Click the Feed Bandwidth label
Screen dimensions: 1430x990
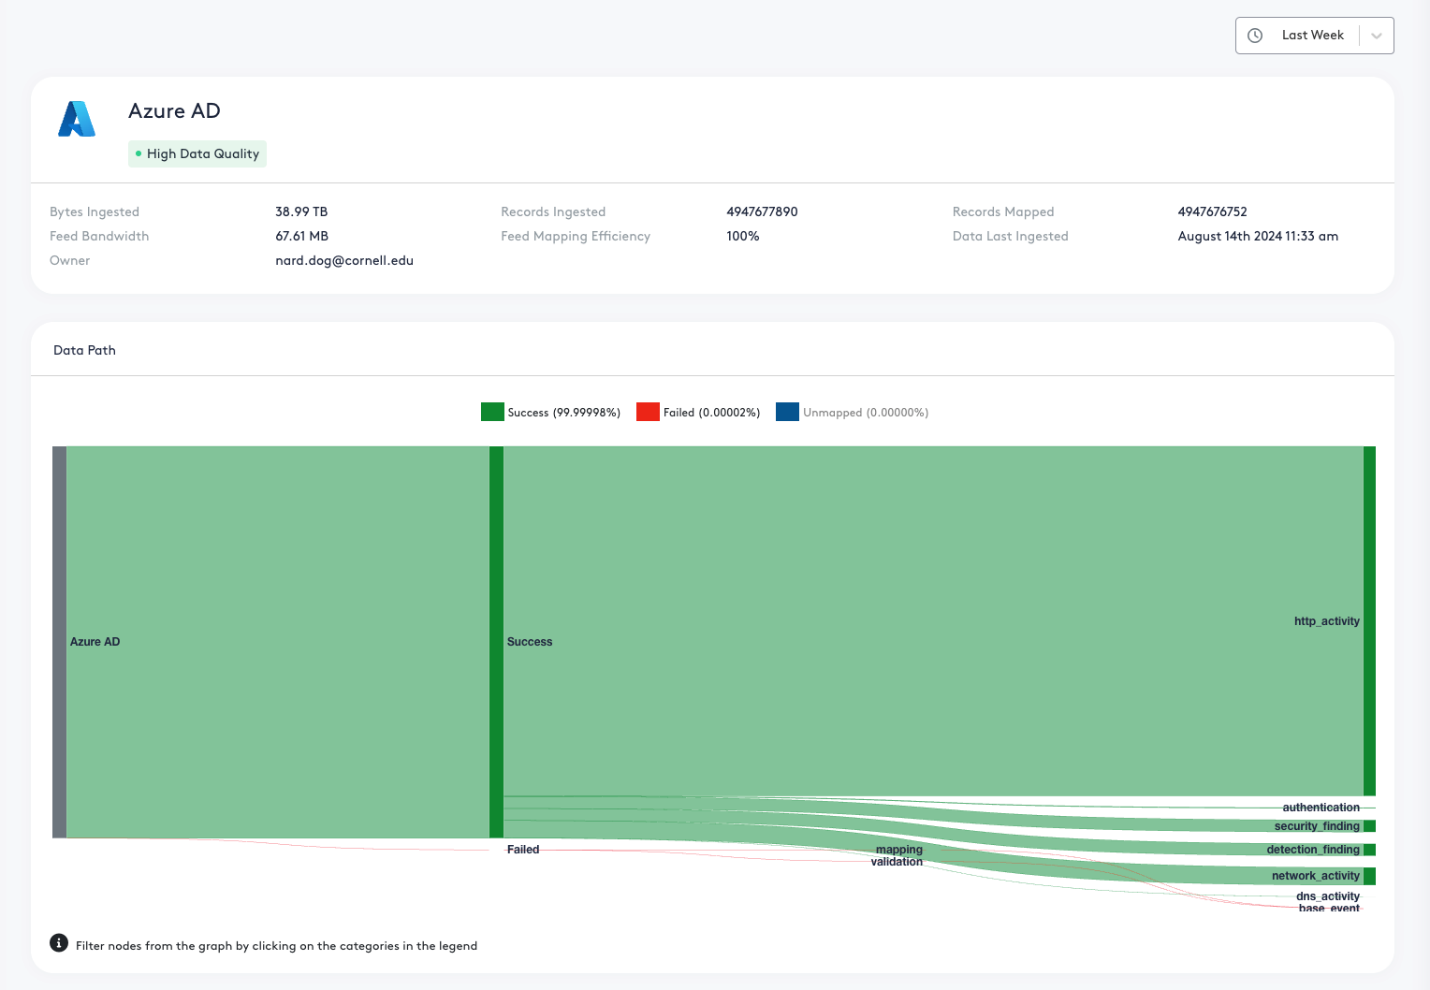[99, 237]
